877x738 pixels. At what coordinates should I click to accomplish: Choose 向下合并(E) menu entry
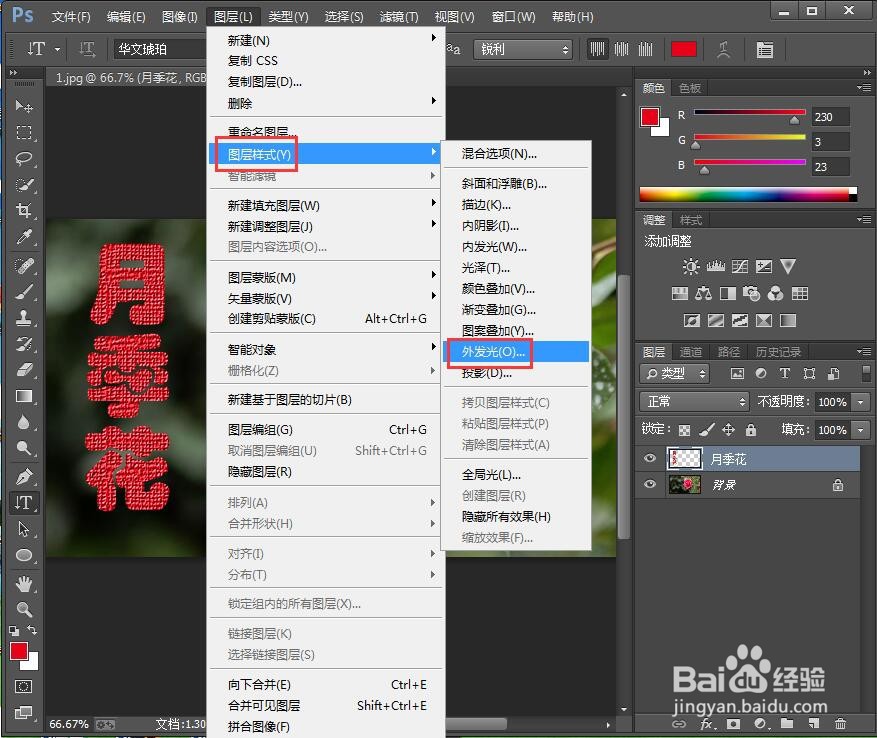pyautogui.click(x=327, y=684)
